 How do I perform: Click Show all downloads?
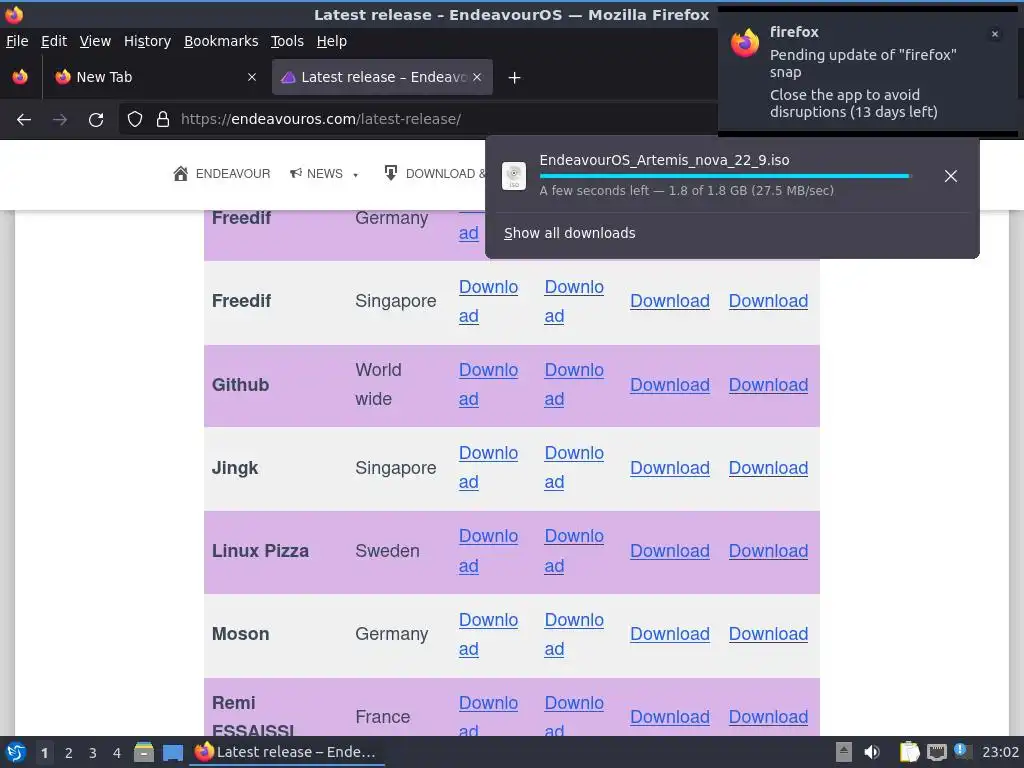point(569,233)
